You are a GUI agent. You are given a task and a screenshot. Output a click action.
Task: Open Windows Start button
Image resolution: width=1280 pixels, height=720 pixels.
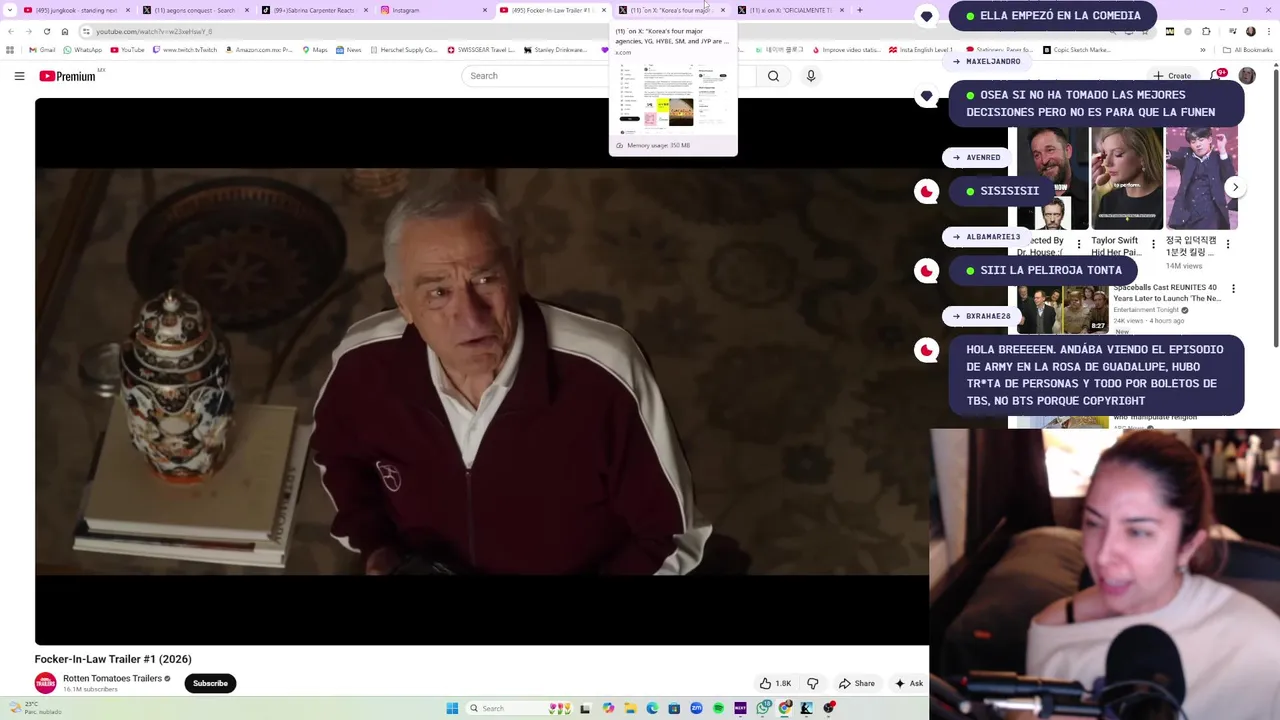(452, 708)
